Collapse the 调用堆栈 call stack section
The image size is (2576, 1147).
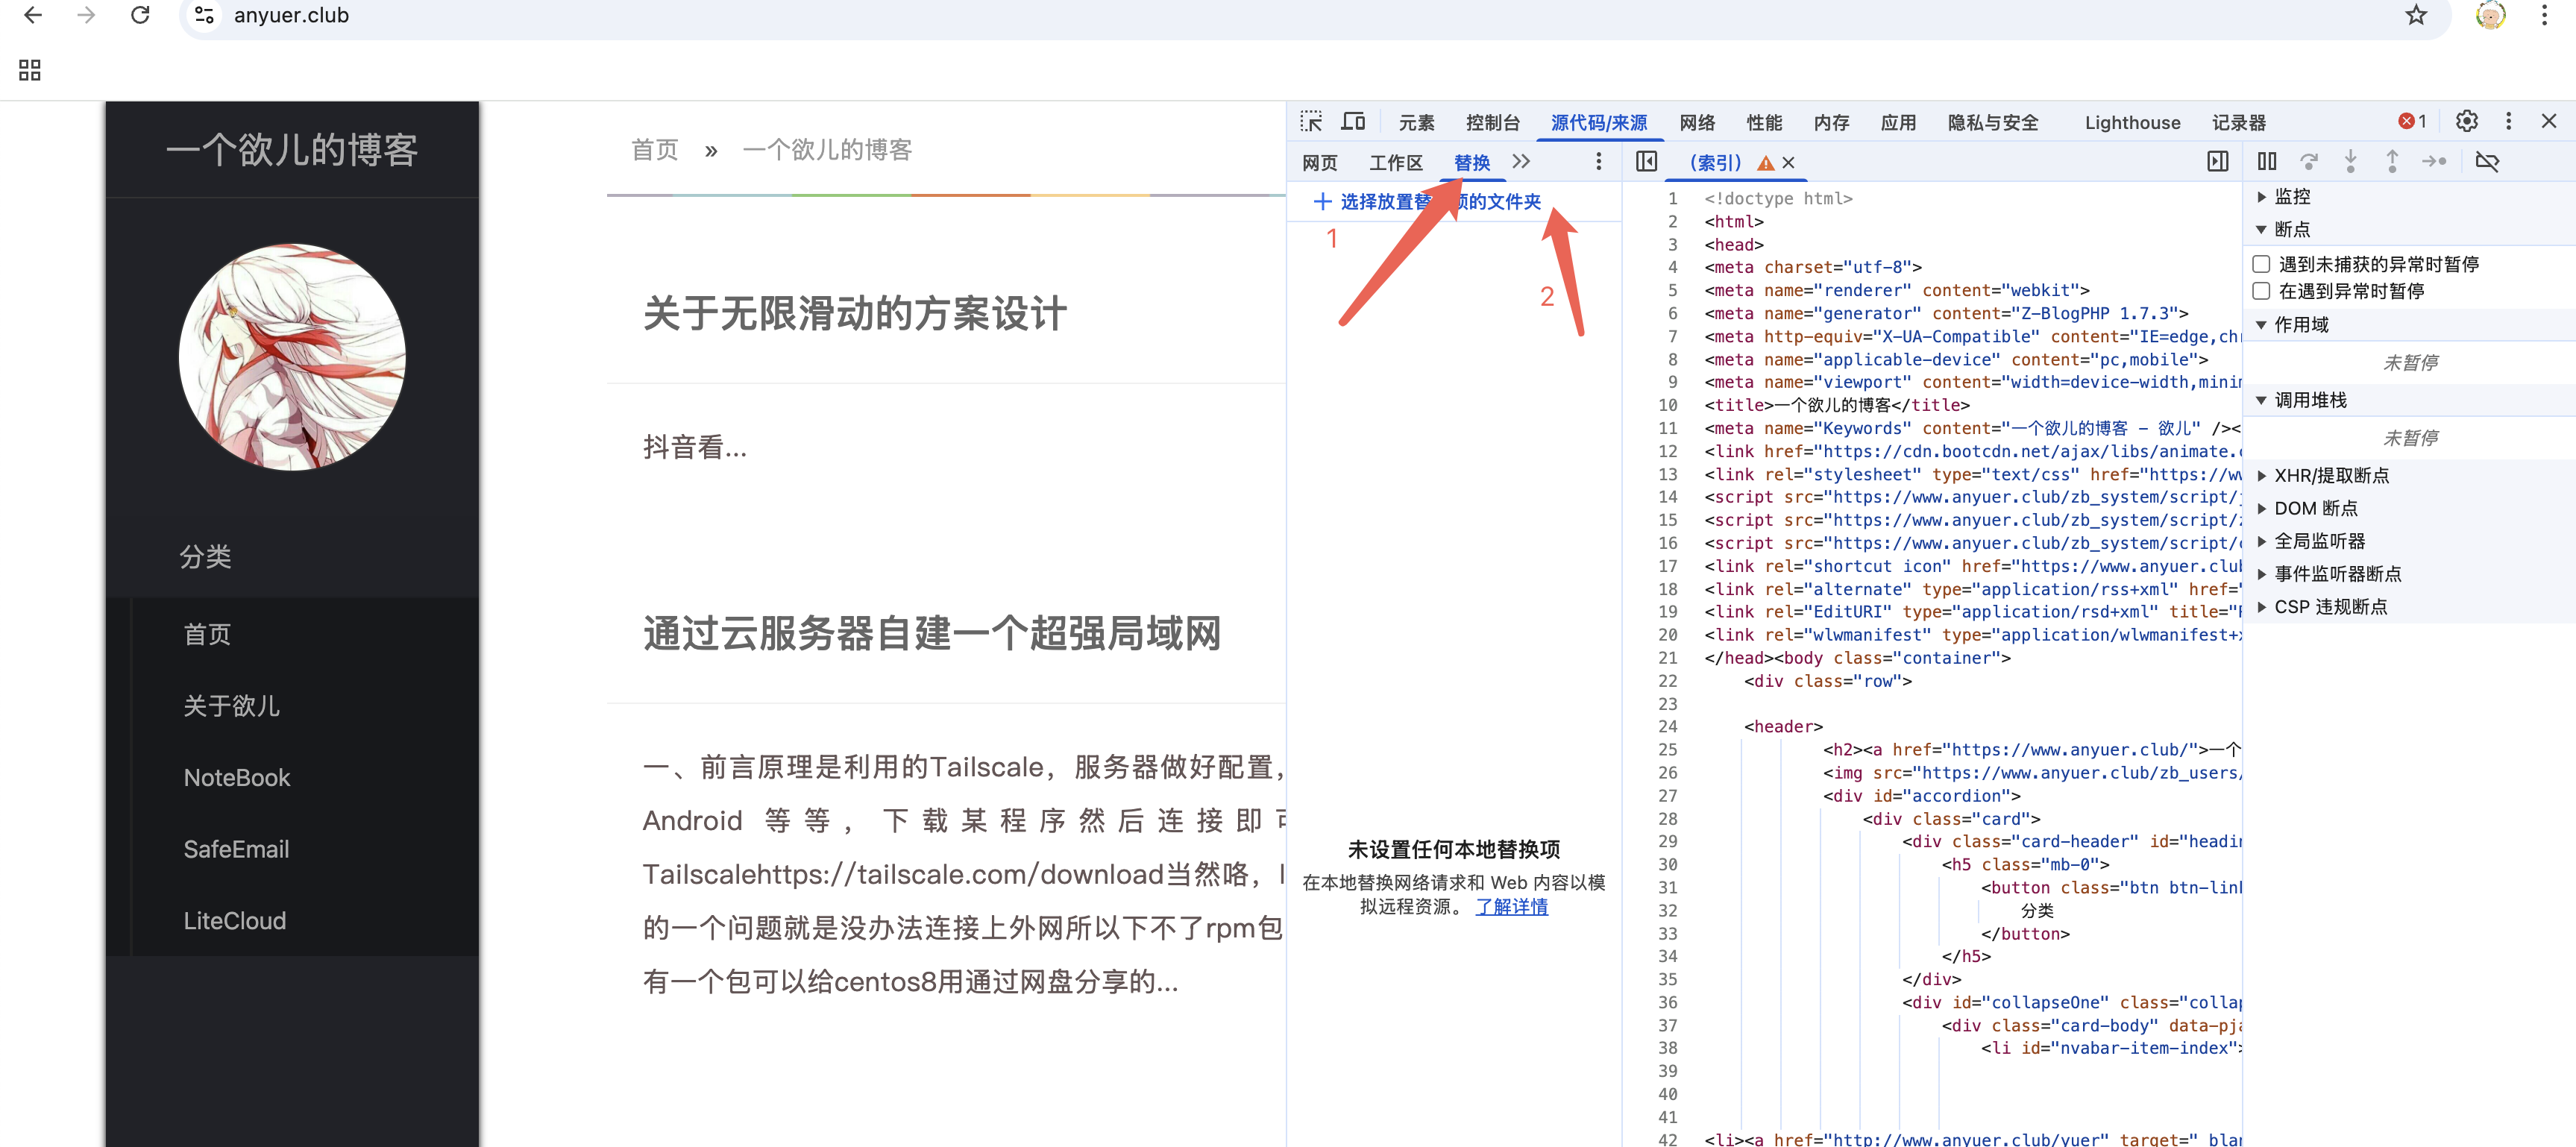2309,400
